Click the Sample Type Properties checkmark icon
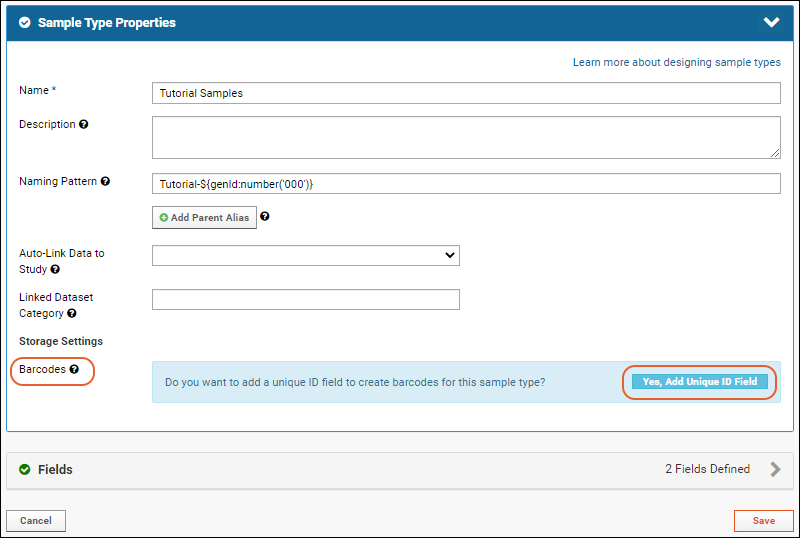This screenshot has height=538, width=800. click(x=24, y=22)
